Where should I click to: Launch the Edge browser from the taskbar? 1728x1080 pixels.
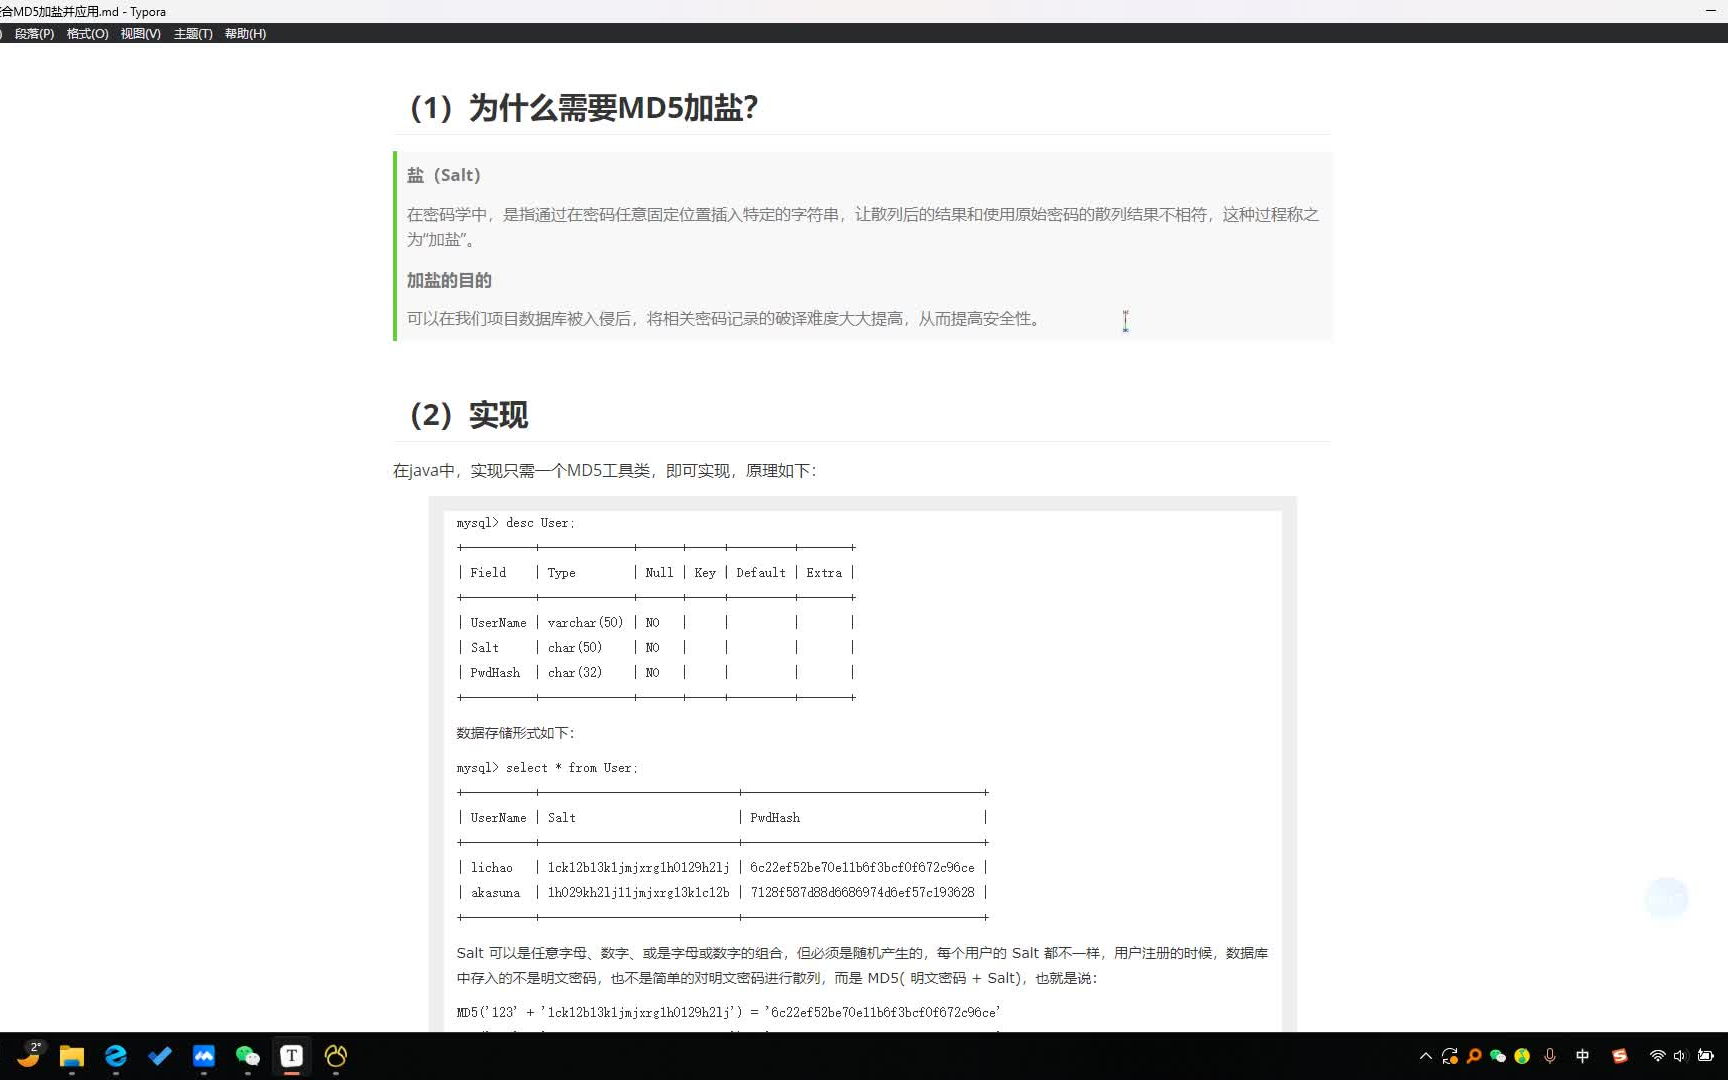tap(116, 1056)
